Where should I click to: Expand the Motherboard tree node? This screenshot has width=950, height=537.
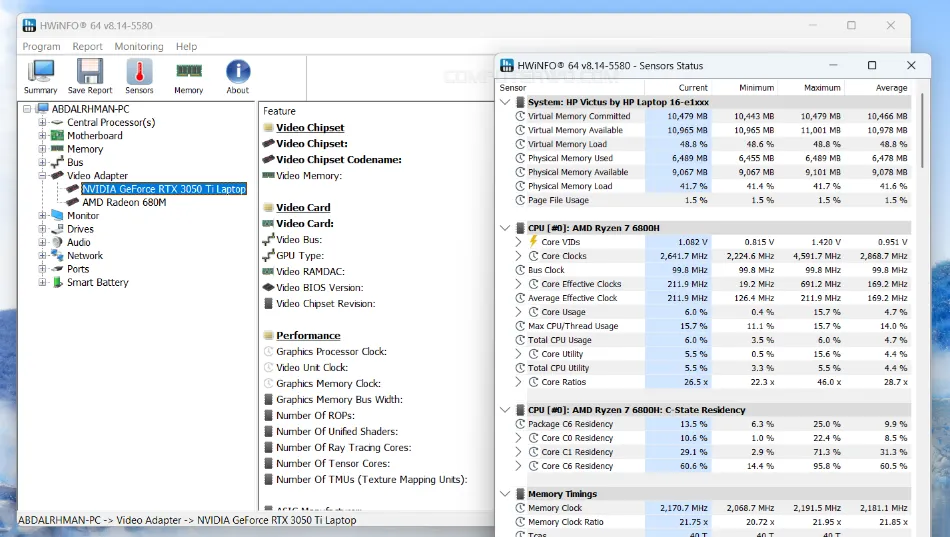pos(42,136)
